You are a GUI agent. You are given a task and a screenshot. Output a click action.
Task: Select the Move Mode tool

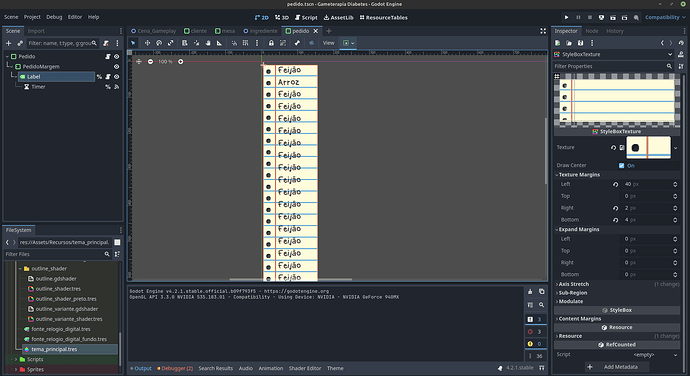click(147, 43)
